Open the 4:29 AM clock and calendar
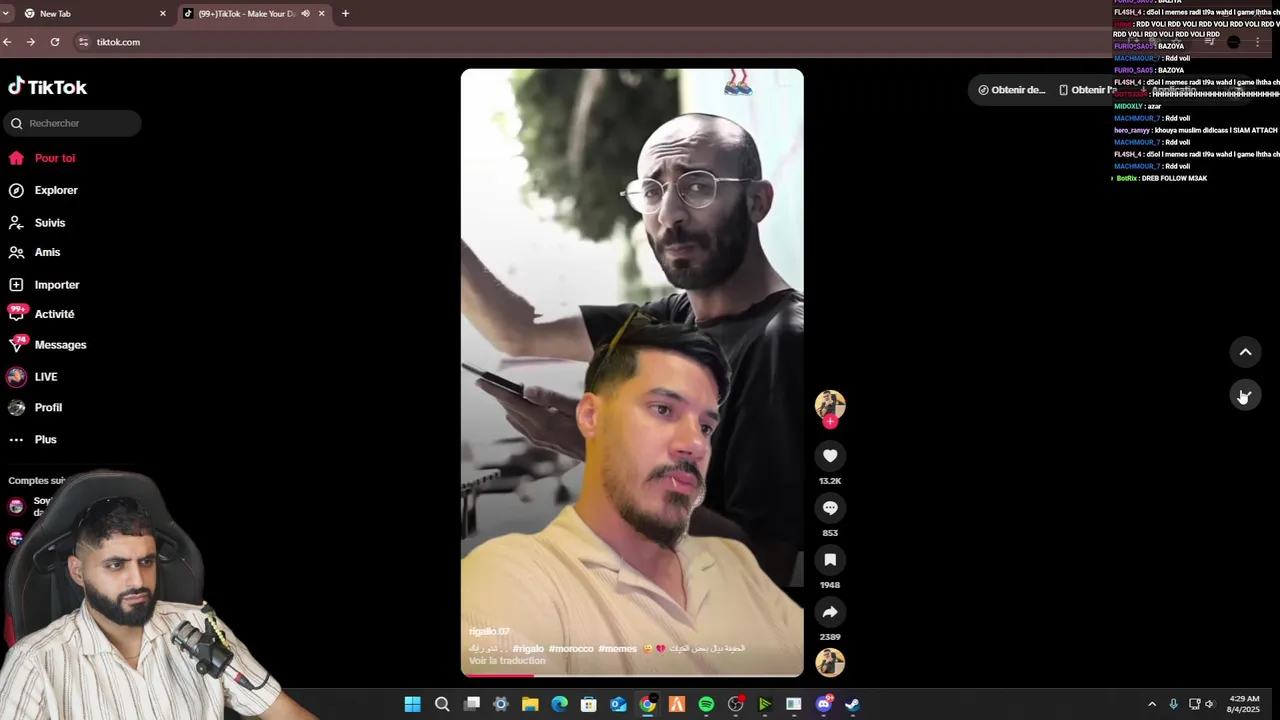 1244,704
